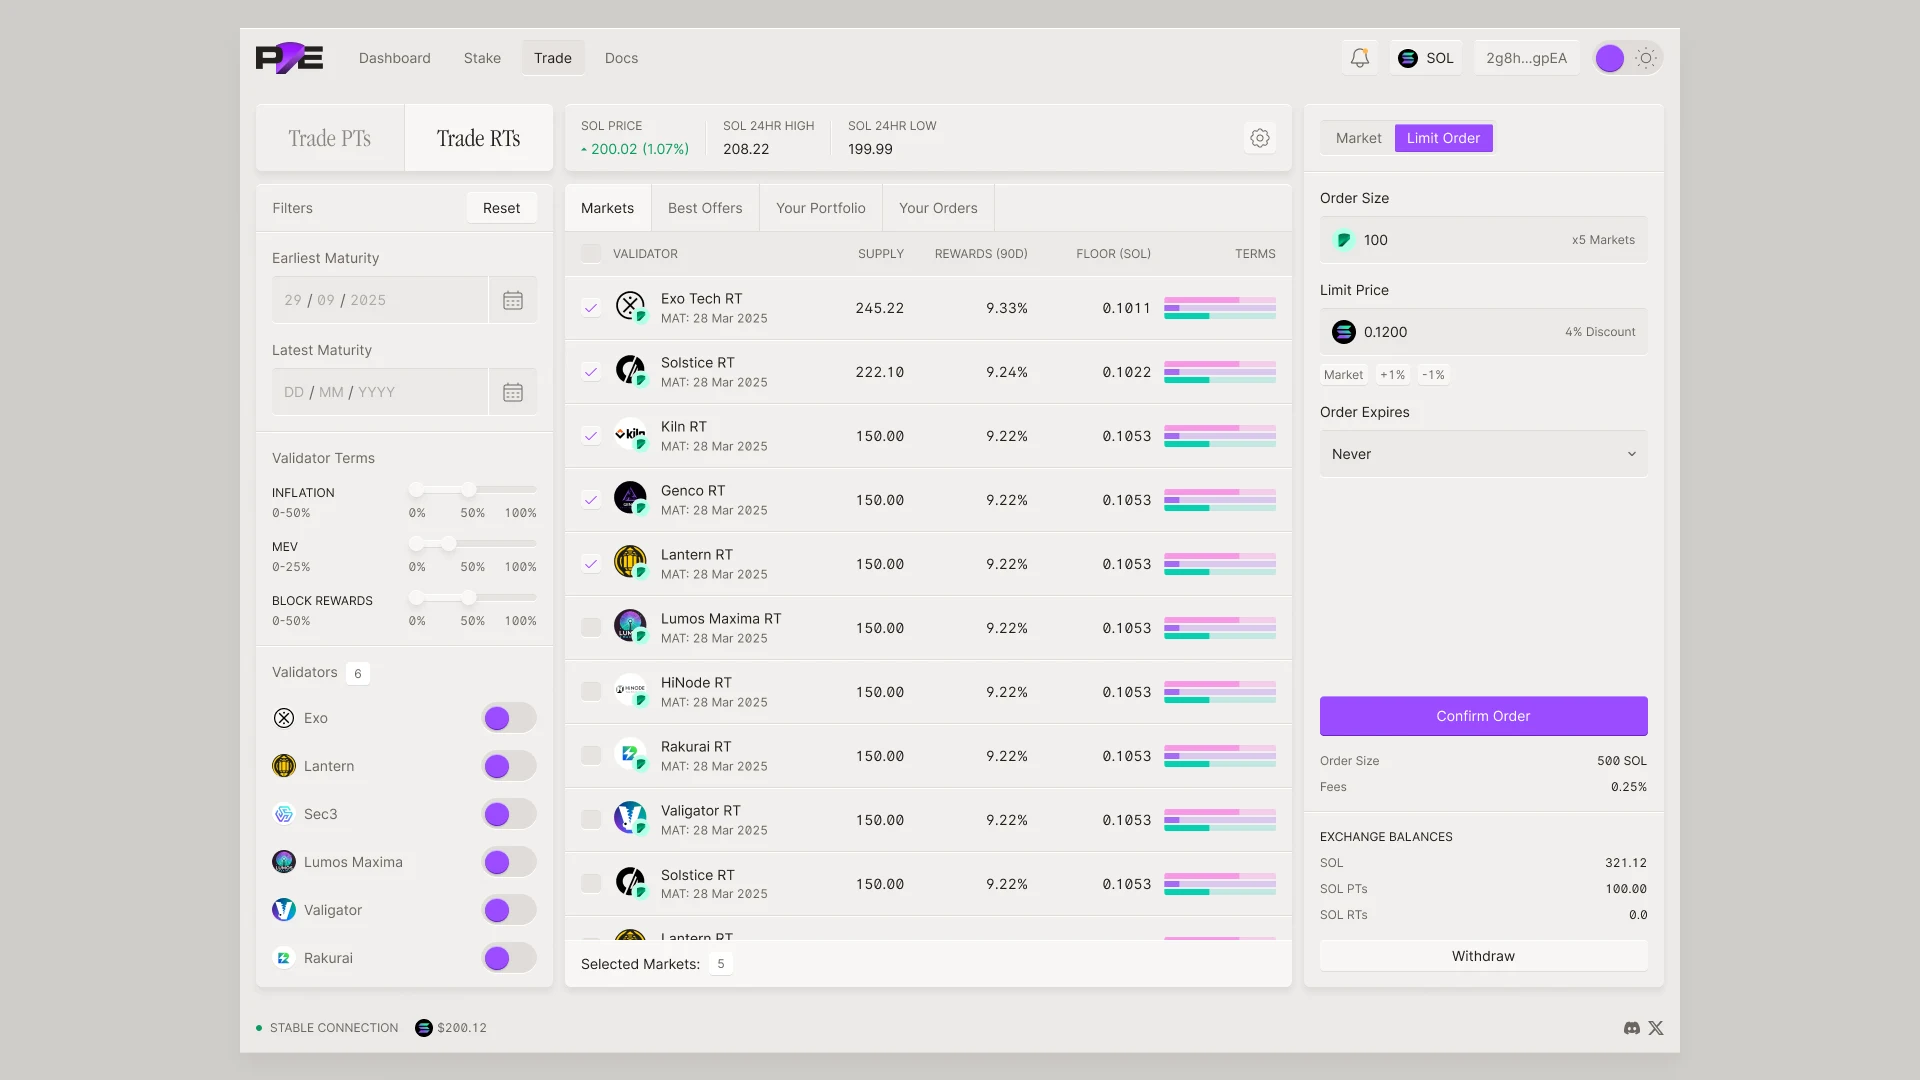Reset the filters
Screen dimensions: 1920x1080
point(501,208)
